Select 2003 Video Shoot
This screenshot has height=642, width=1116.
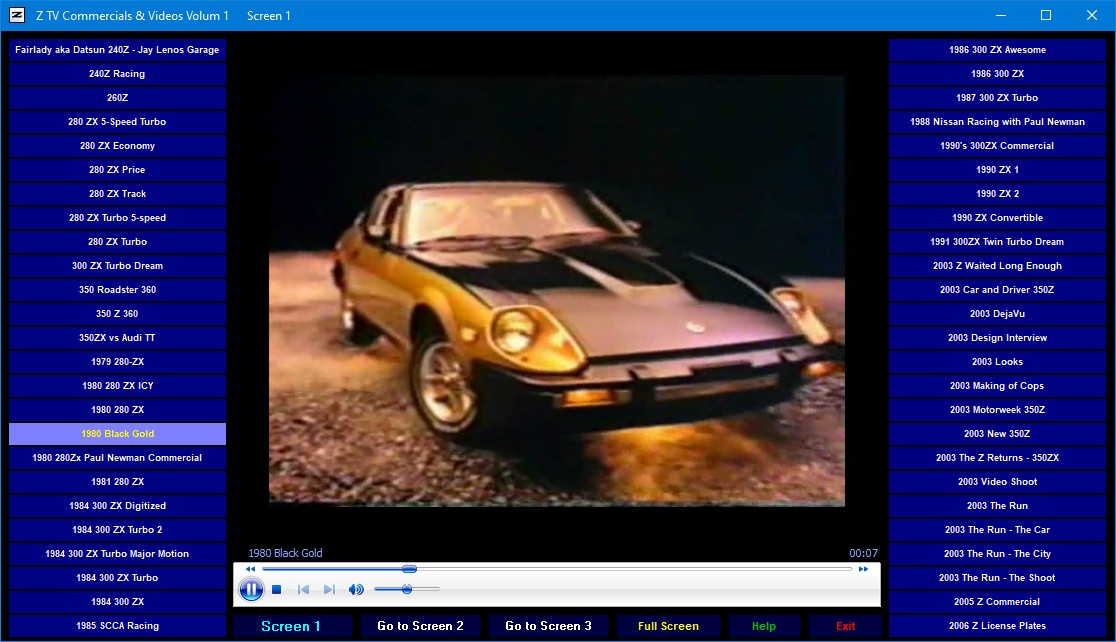997,482
